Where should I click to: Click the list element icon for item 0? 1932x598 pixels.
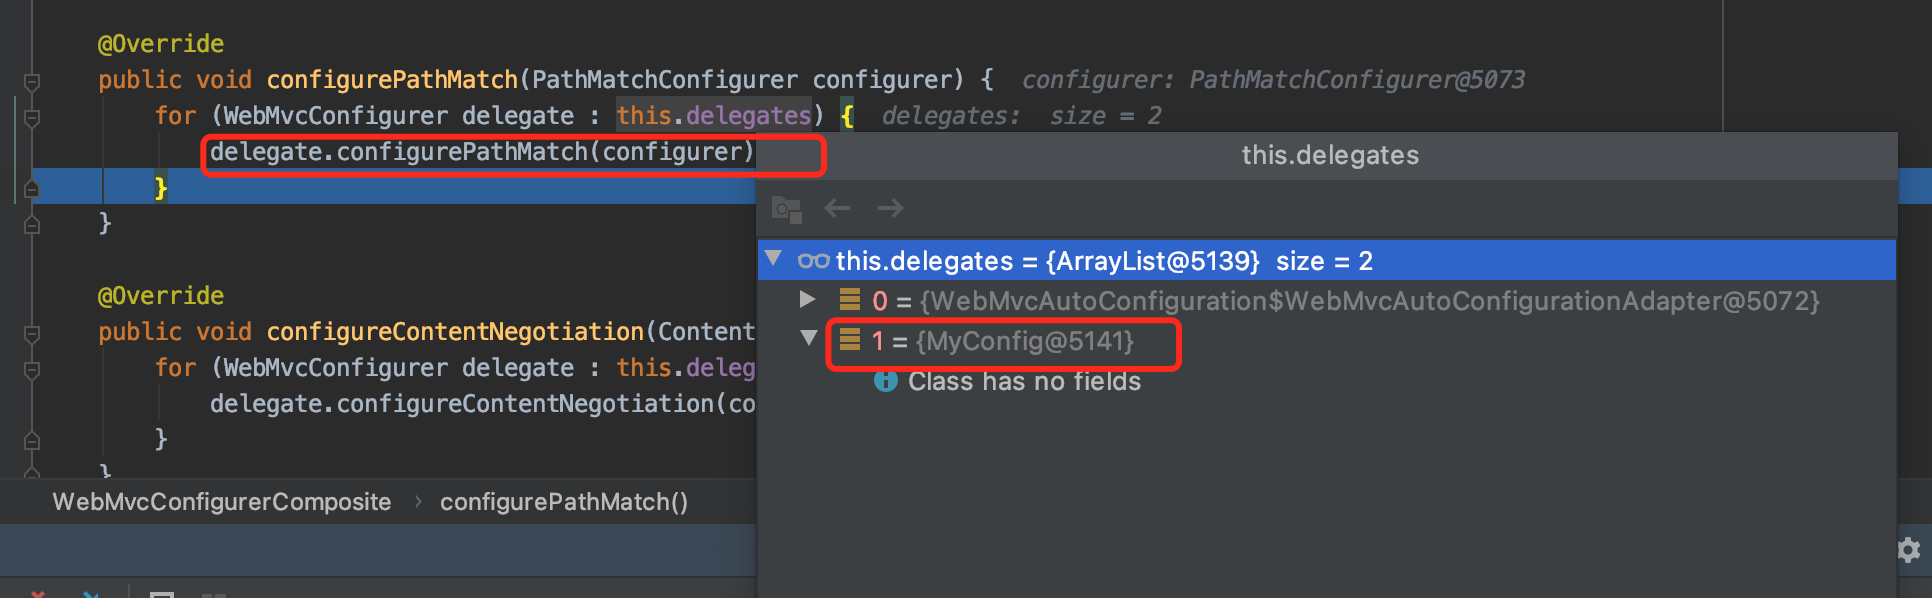(850, 300)
